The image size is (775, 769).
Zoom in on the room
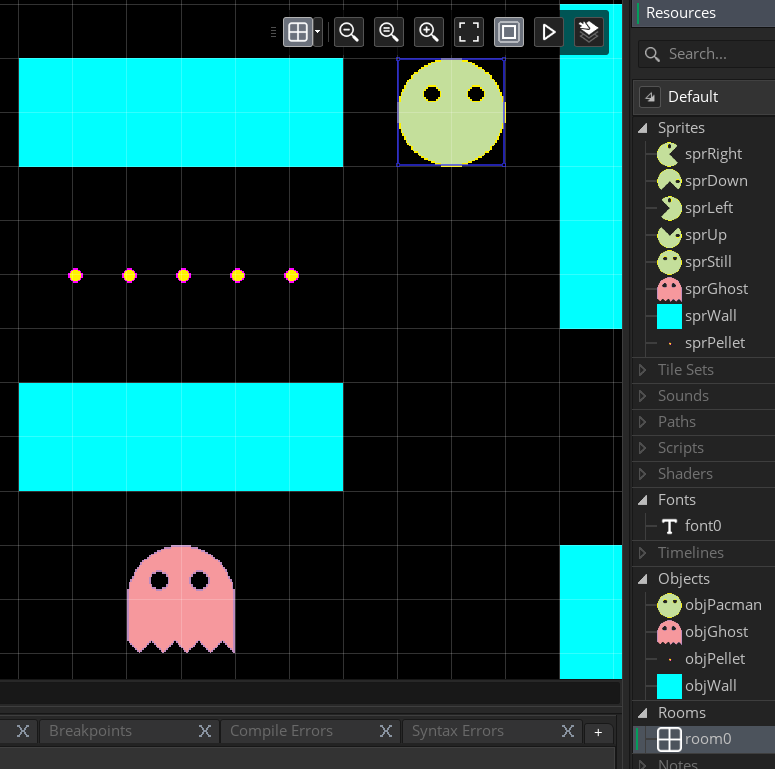[429, 32]
